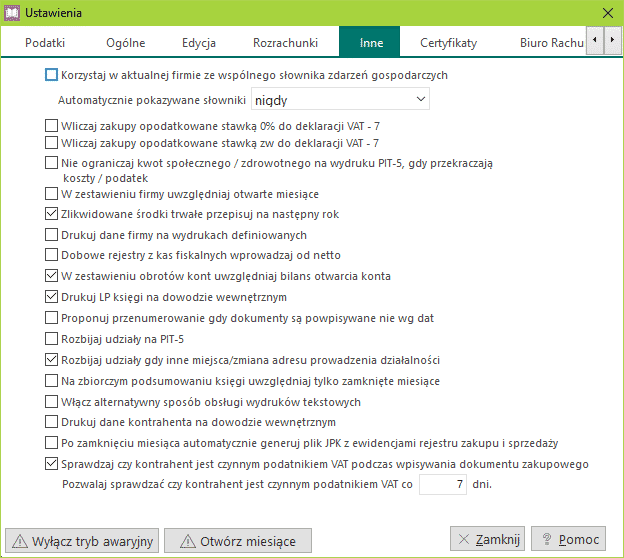Switch to the Podatki tab
The image size is (624, 558).
(x=45, y=43)
